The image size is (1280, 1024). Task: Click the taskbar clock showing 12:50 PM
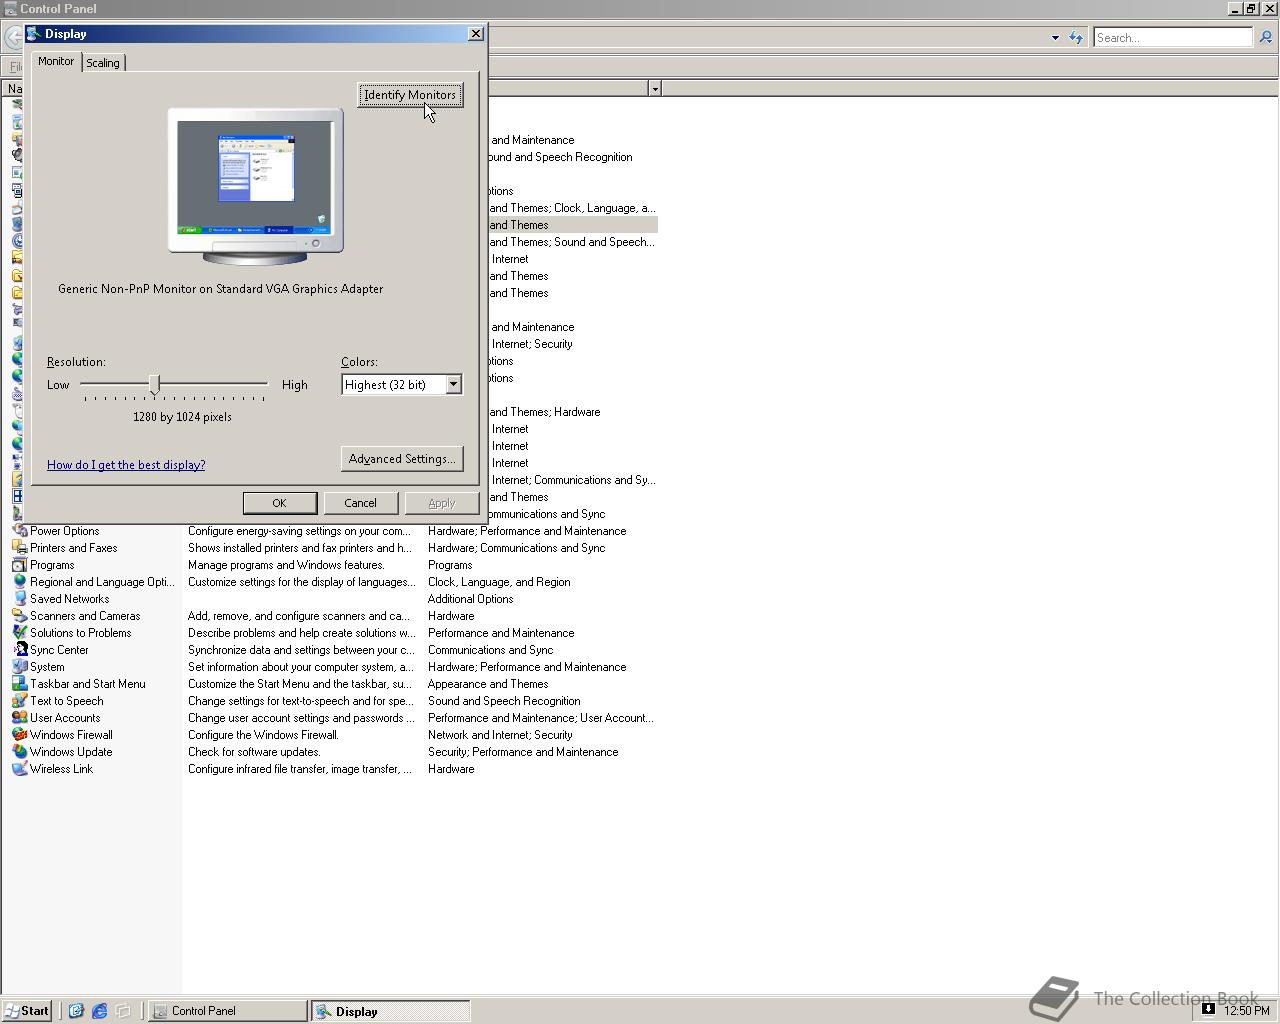pos(1247,1011)
